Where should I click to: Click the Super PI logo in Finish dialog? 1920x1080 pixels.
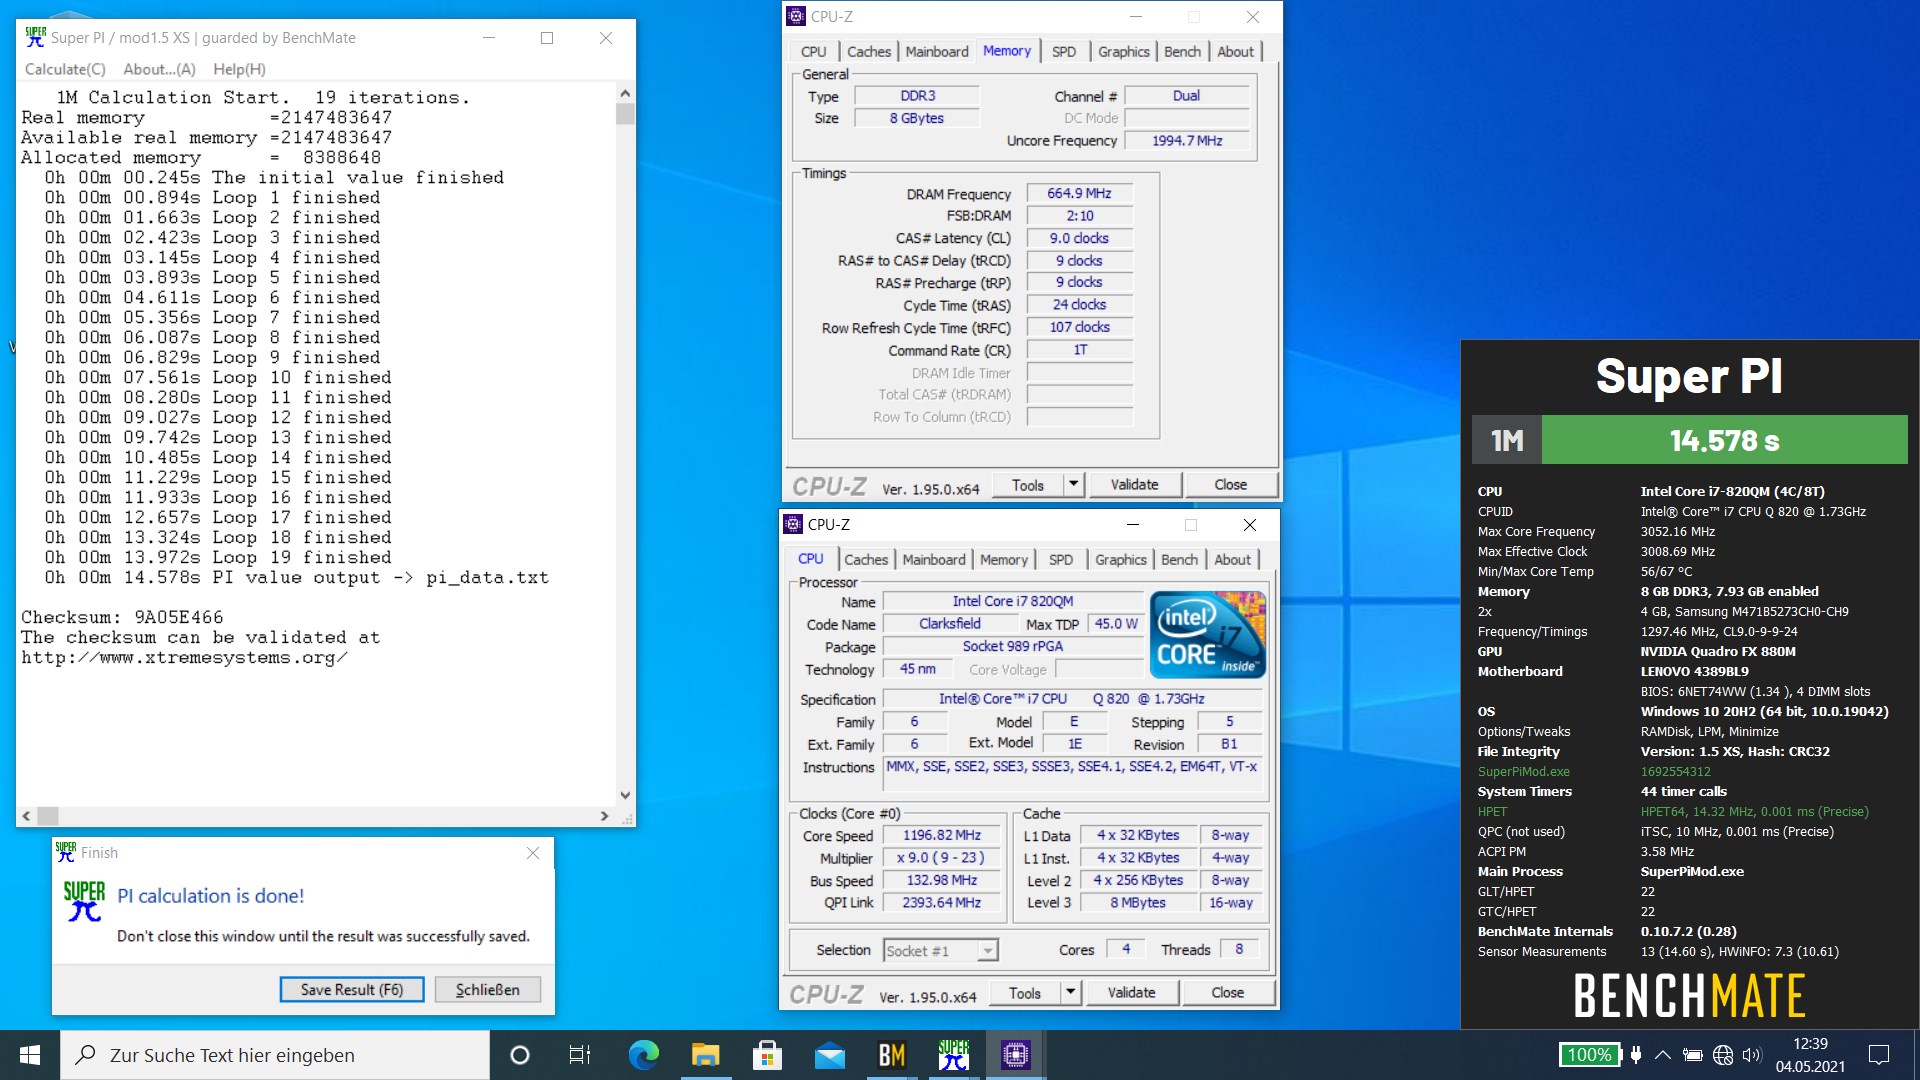[84, 901]
